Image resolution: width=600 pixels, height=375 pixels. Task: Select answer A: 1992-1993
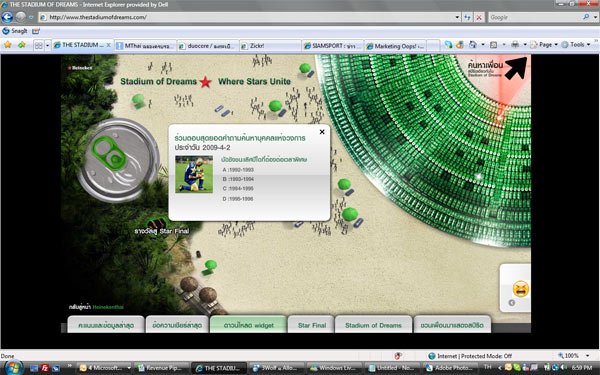point(238,170)
